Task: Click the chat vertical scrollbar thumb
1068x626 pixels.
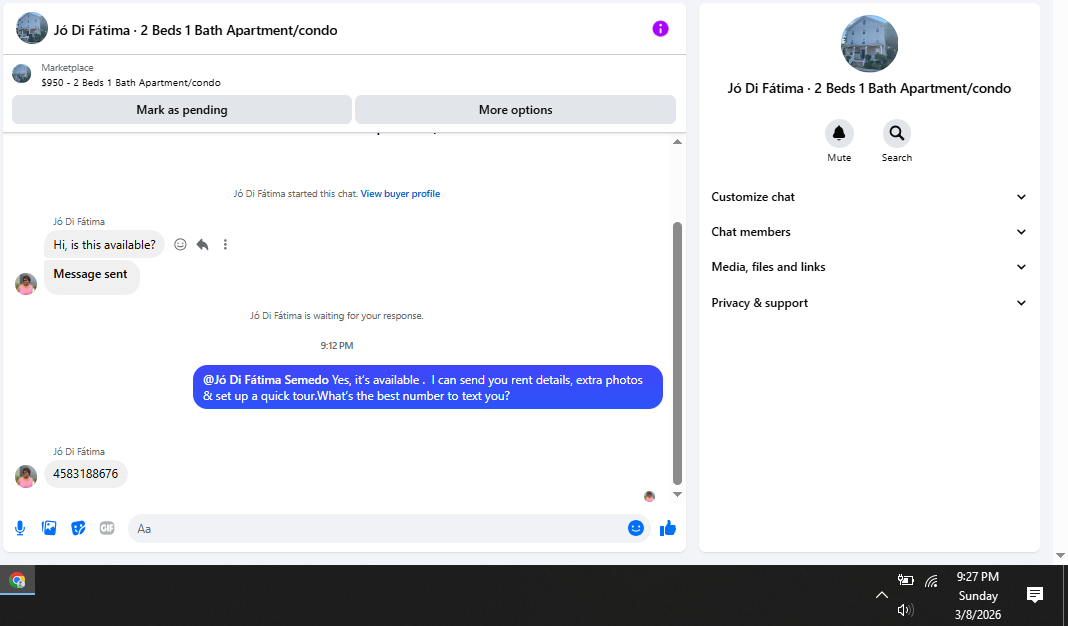Action: [x=677, y=353]
